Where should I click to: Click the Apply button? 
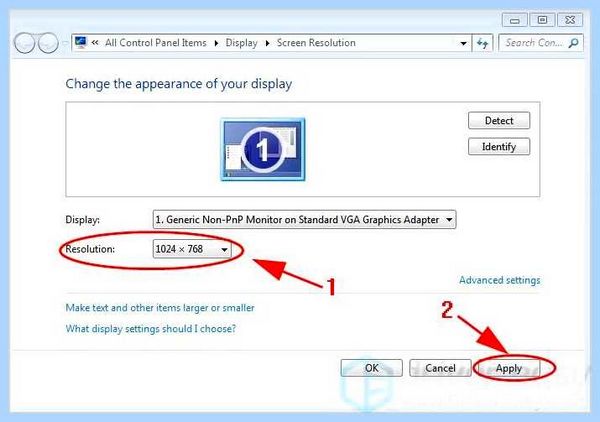509,368
